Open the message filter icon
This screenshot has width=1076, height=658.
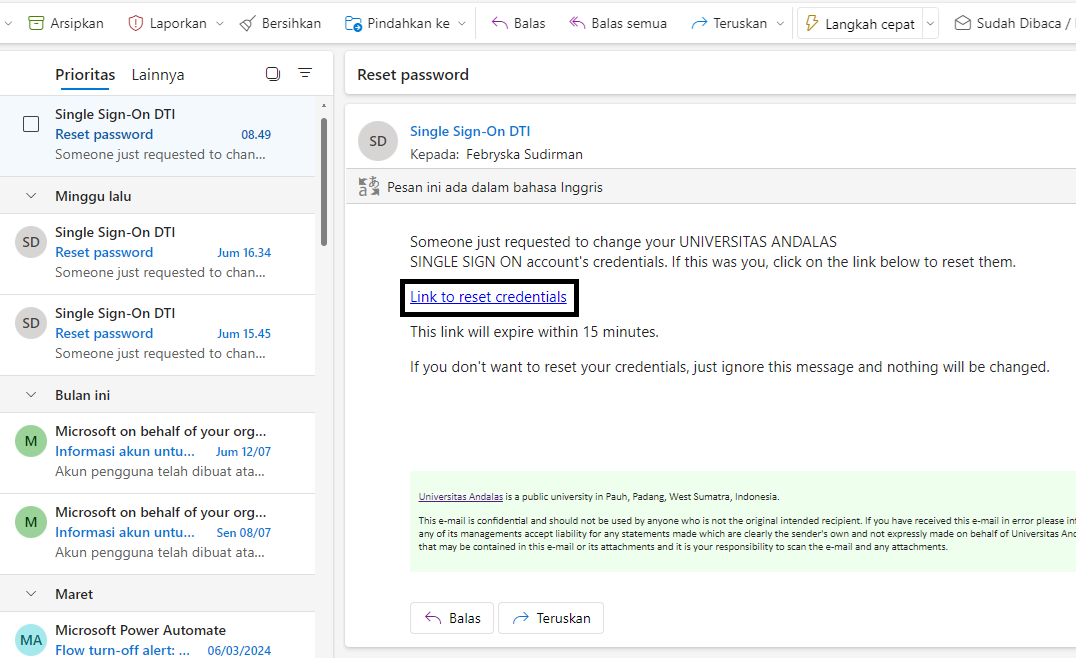tap(305, 73)
